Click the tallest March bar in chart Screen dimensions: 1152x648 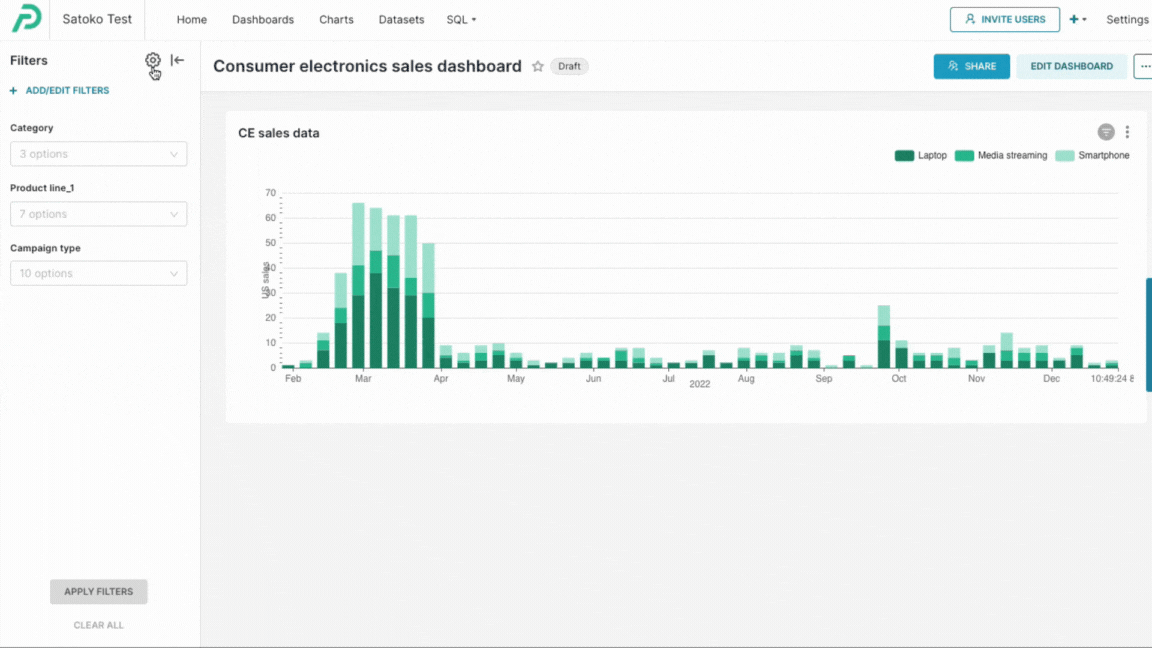(x=358, y=290)
